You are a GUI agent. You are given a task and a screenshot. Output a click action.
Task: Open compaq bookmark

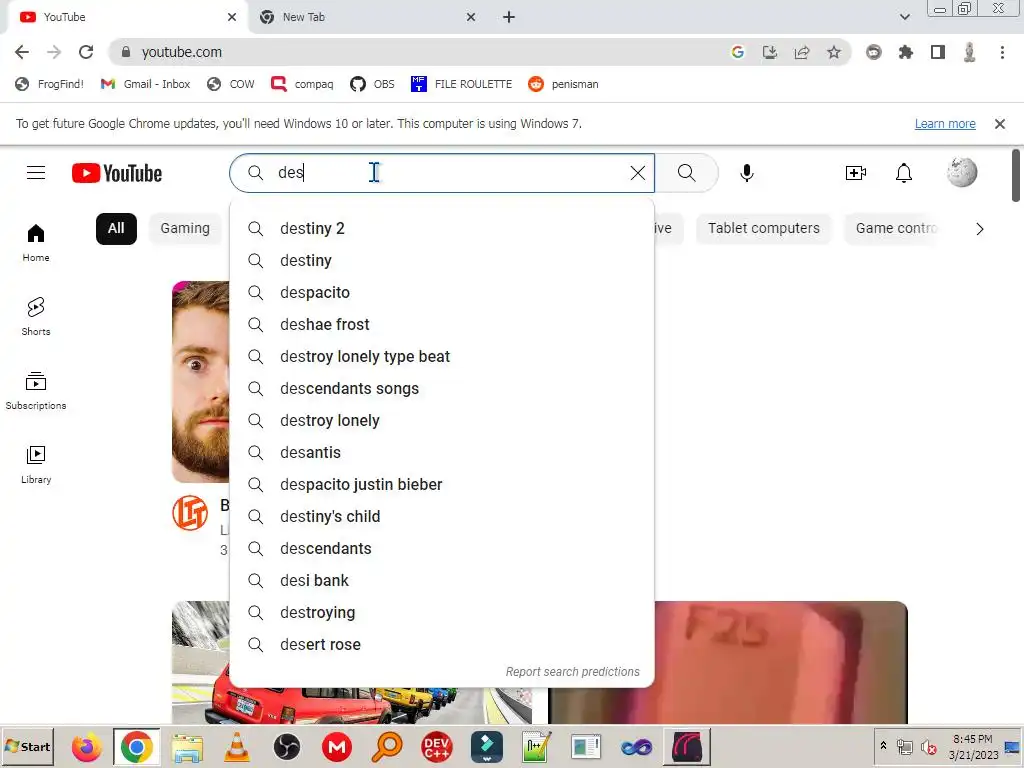pyautogui.click(x=302, y=84)
